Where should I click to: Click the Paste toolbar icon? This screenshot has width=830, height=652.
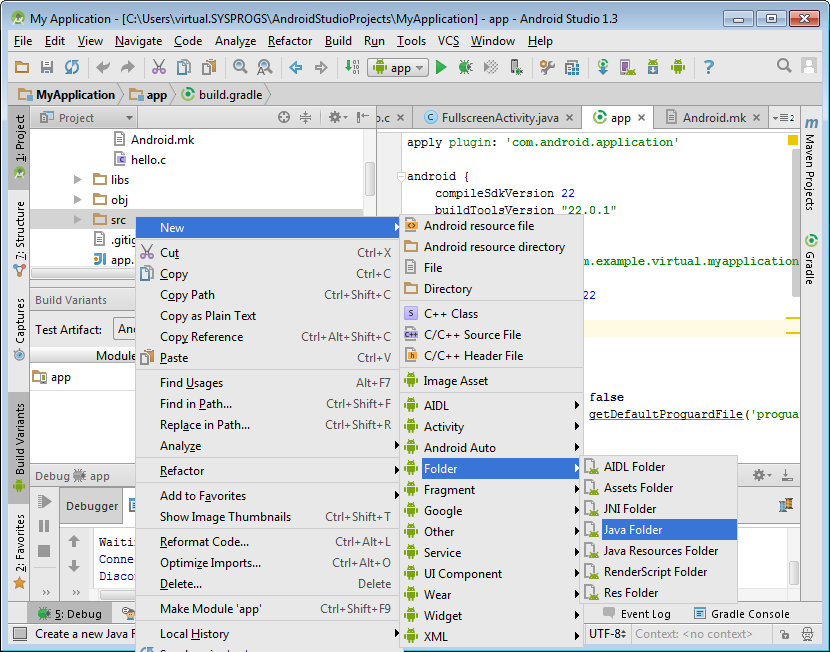coord(209,67)
